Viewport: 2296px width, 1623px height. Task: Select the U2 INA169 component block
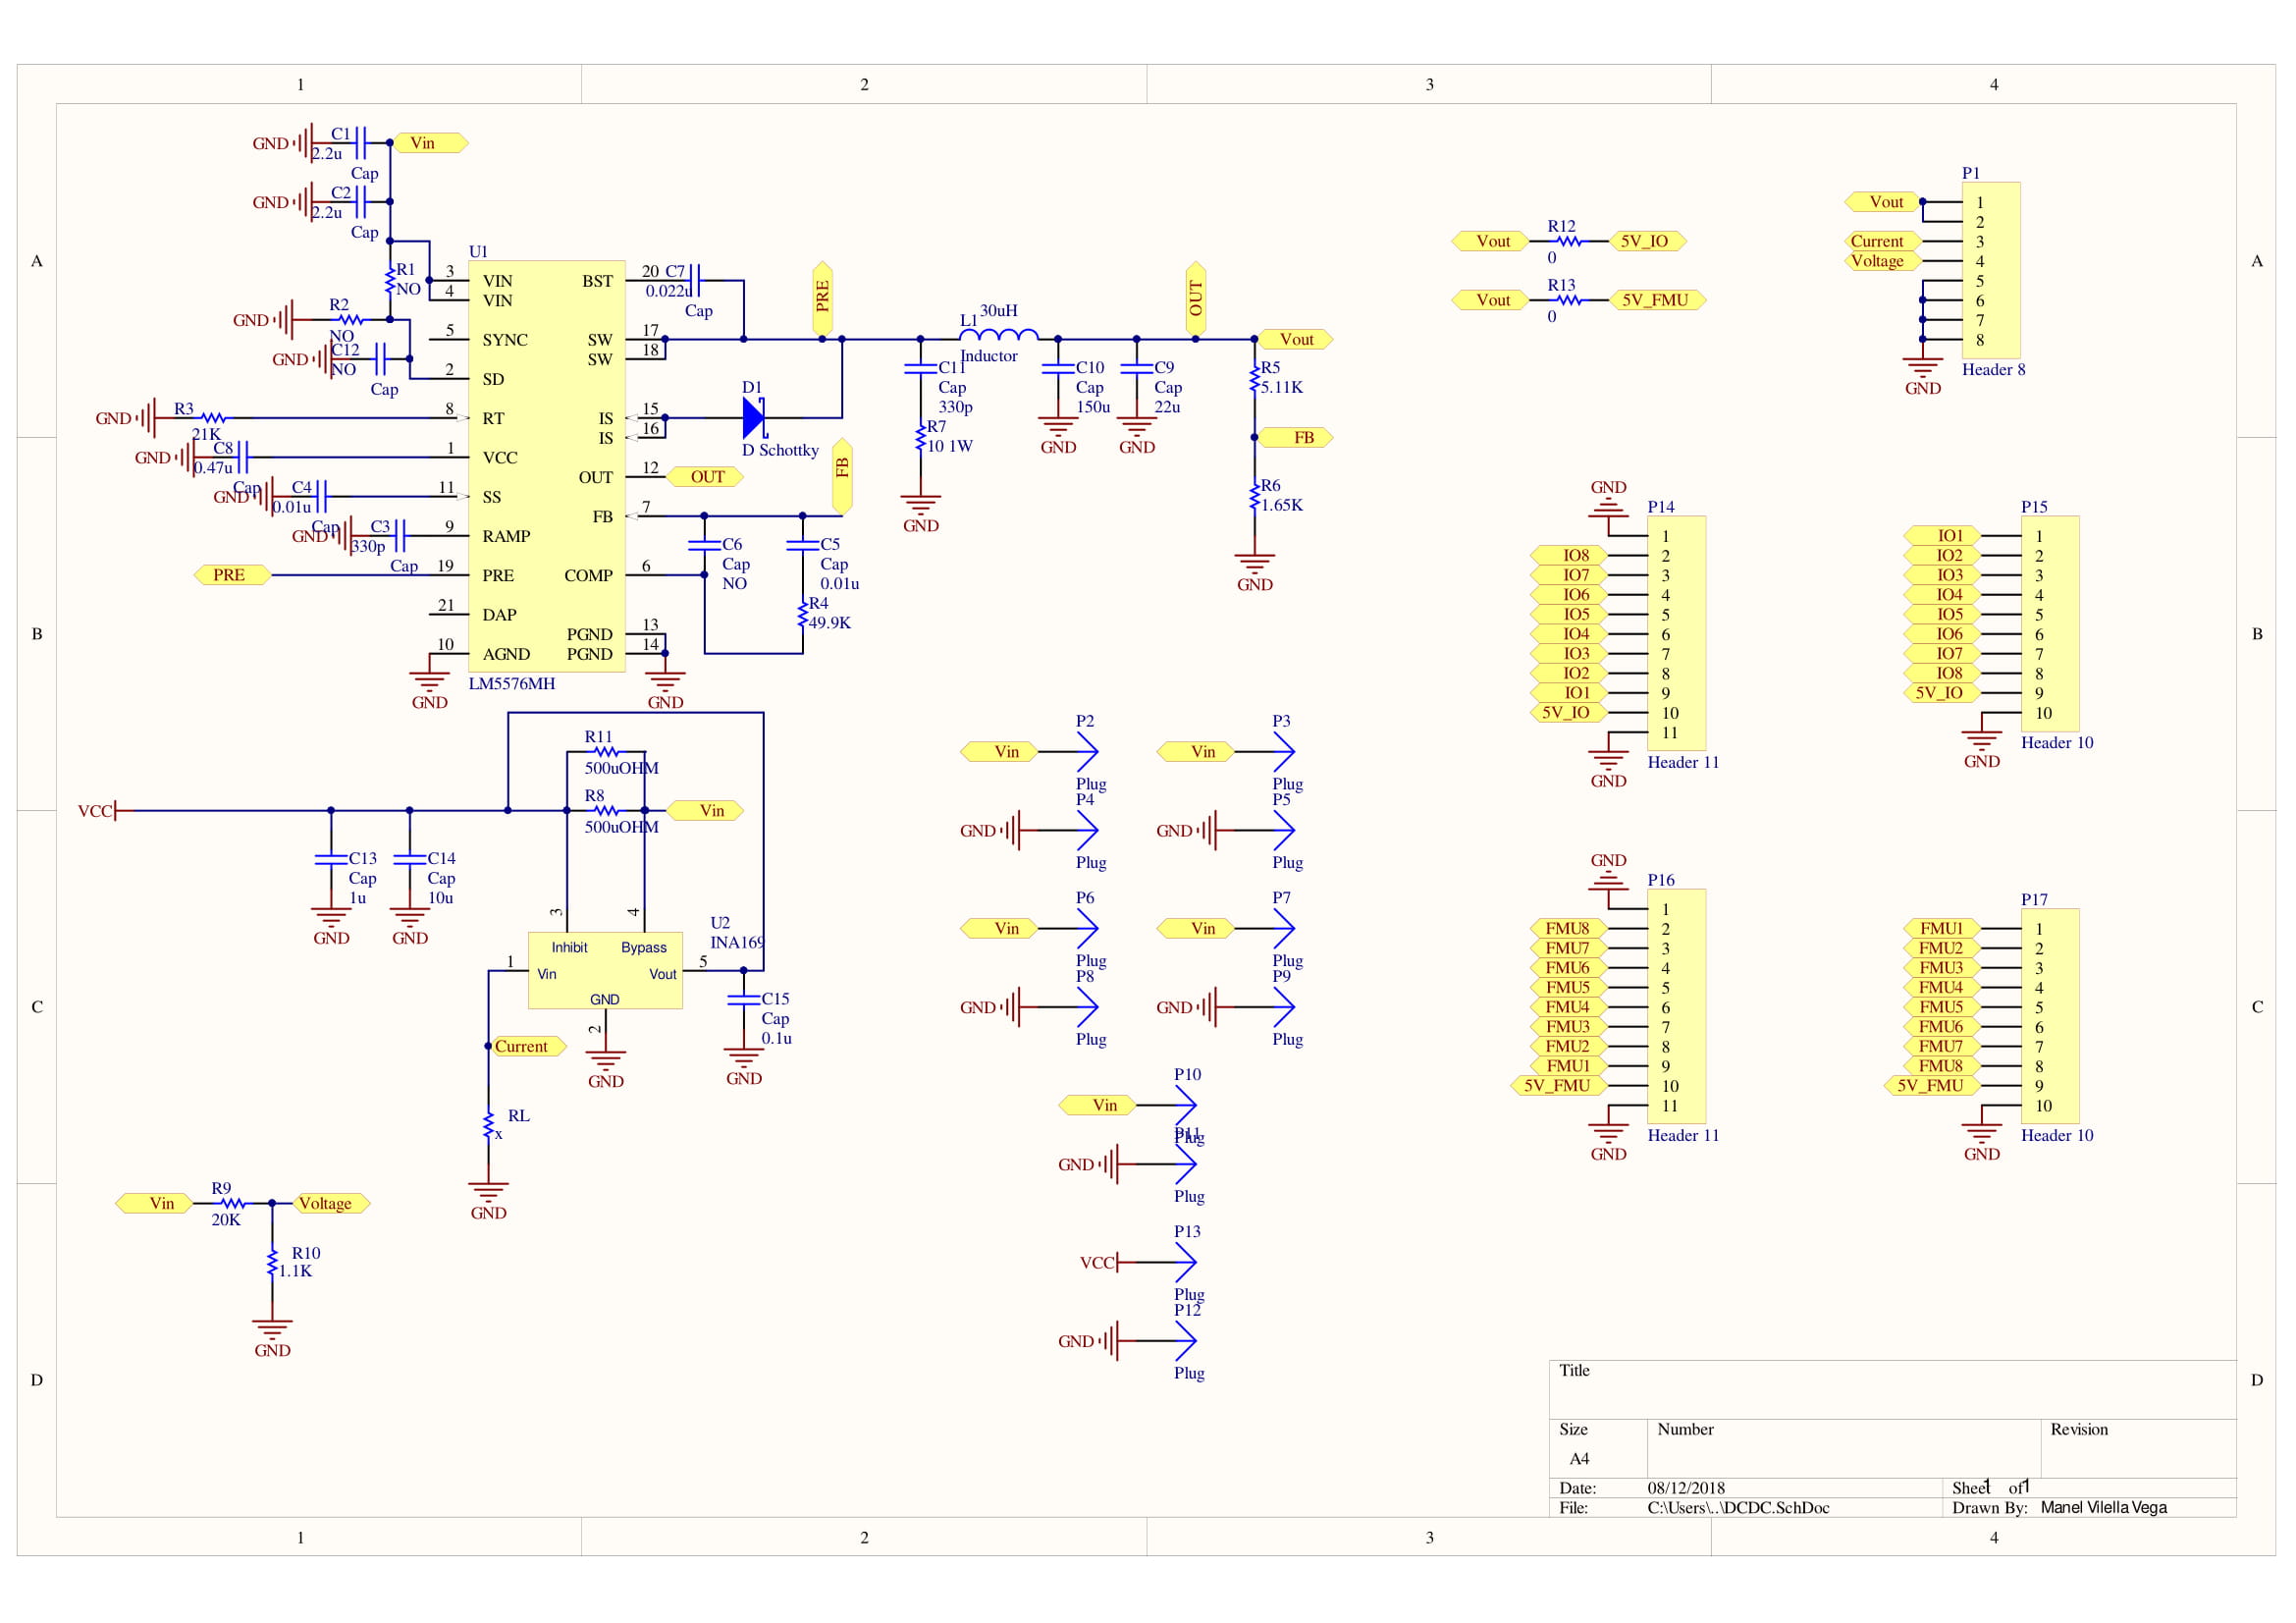[605, 970]
